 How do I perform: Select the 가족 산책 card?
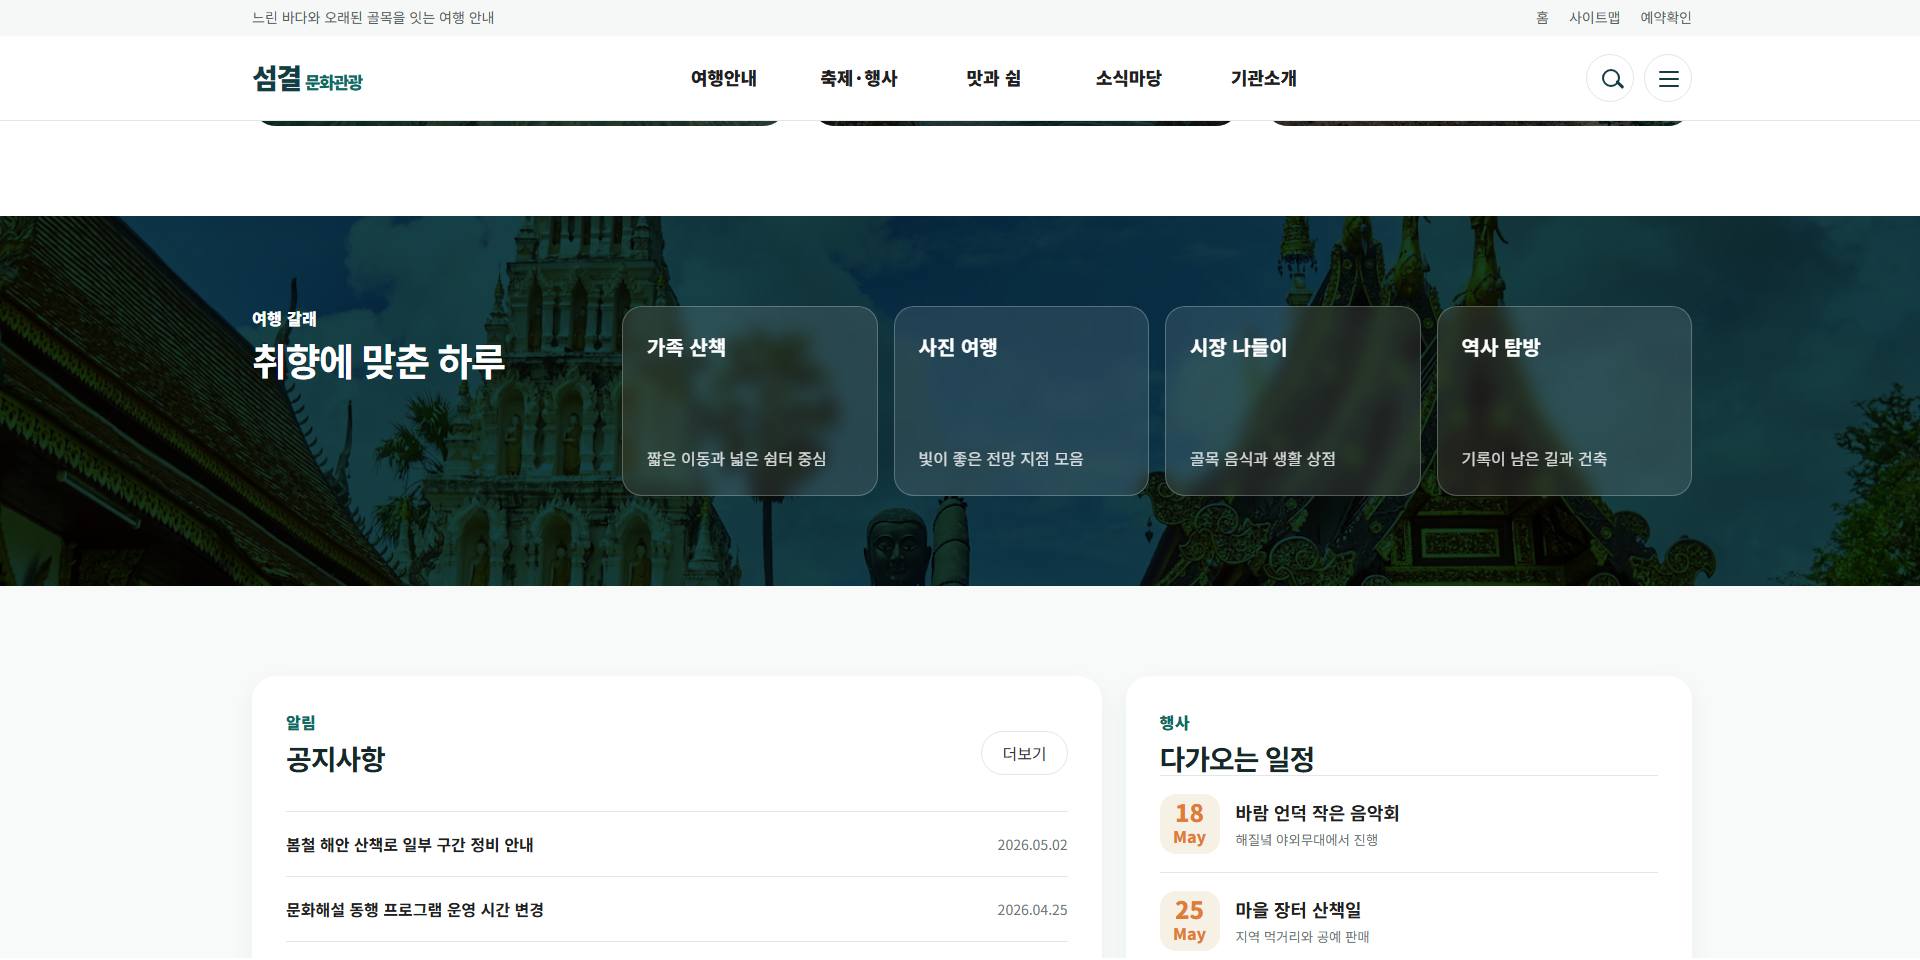click(x=750, y=401)
